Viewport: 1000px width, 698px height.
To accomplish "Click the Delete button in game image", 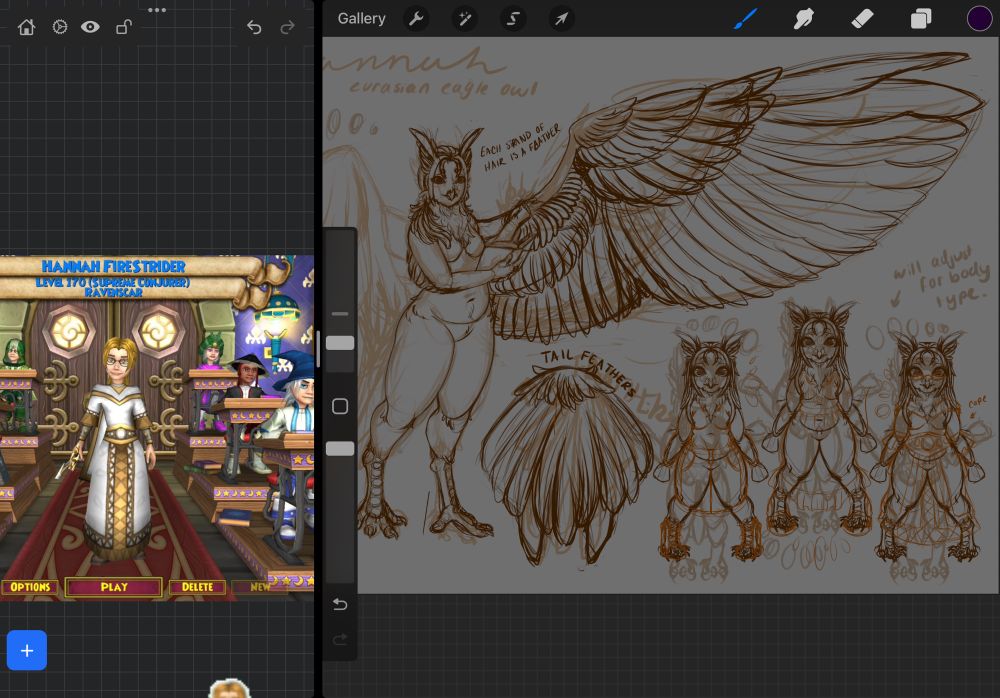I will (197, 587).
